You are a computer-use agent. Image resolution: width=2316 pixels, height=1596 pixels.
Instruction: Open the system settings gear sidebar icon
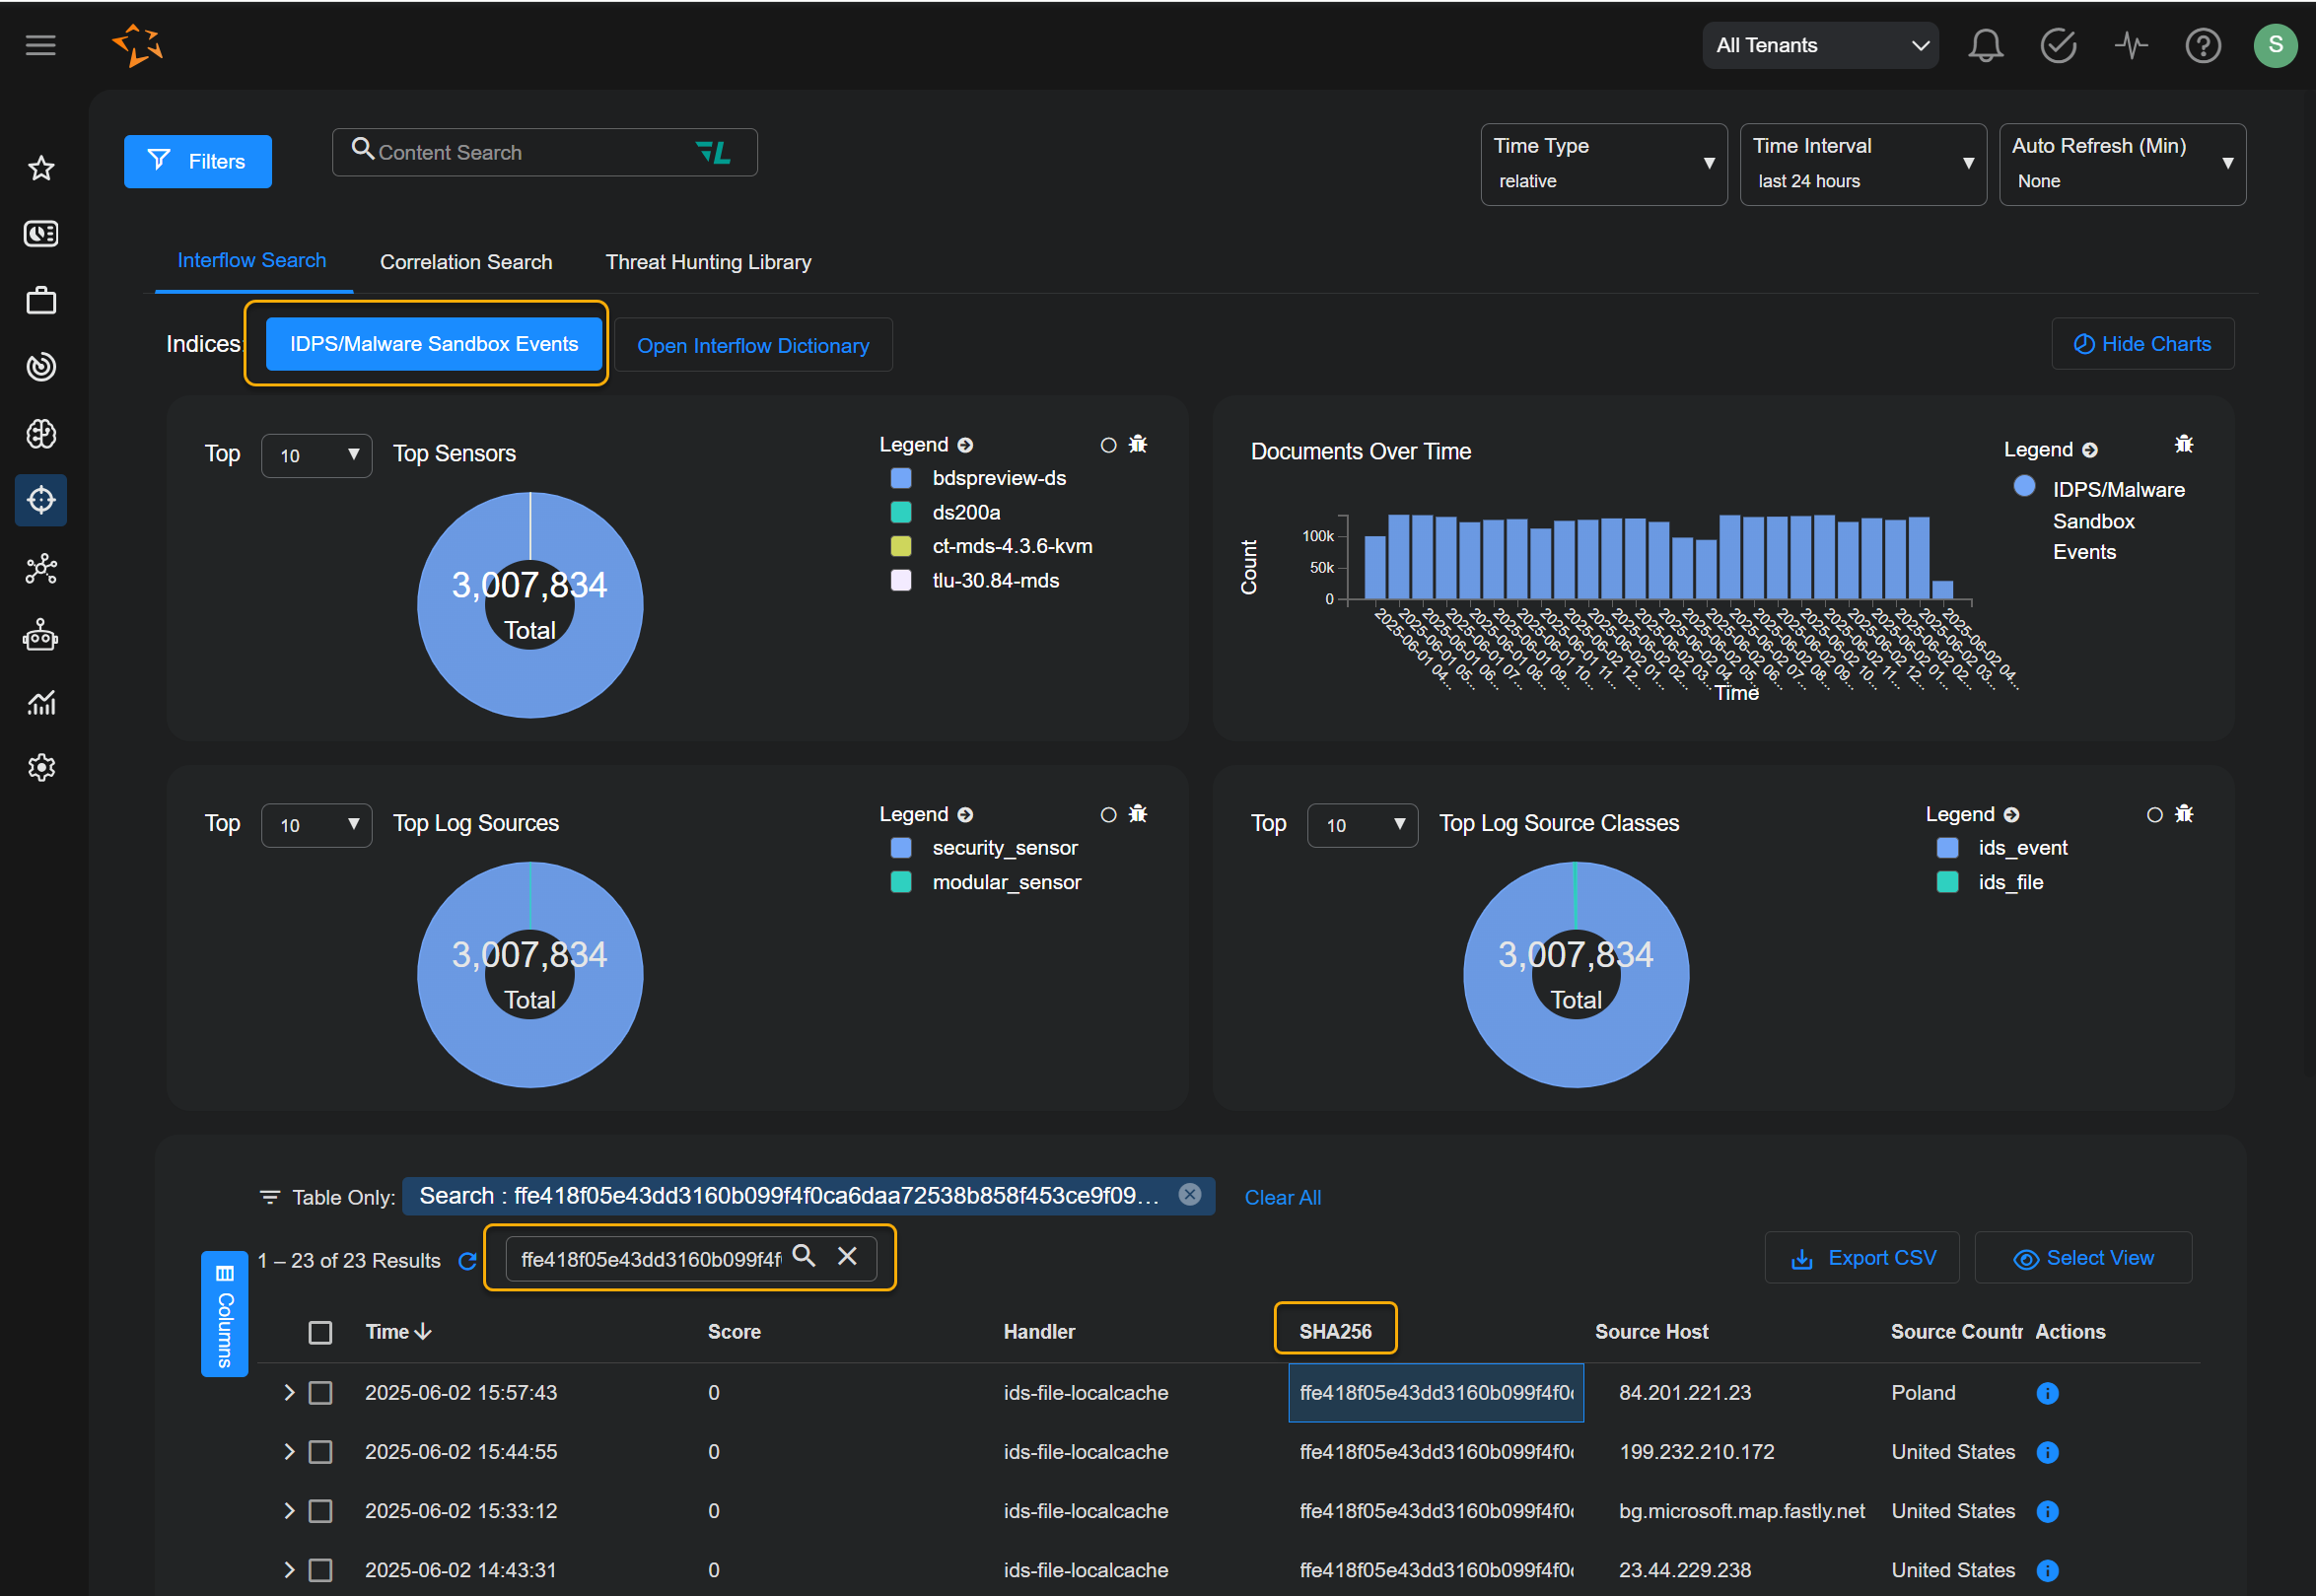[x=41, y=768]
